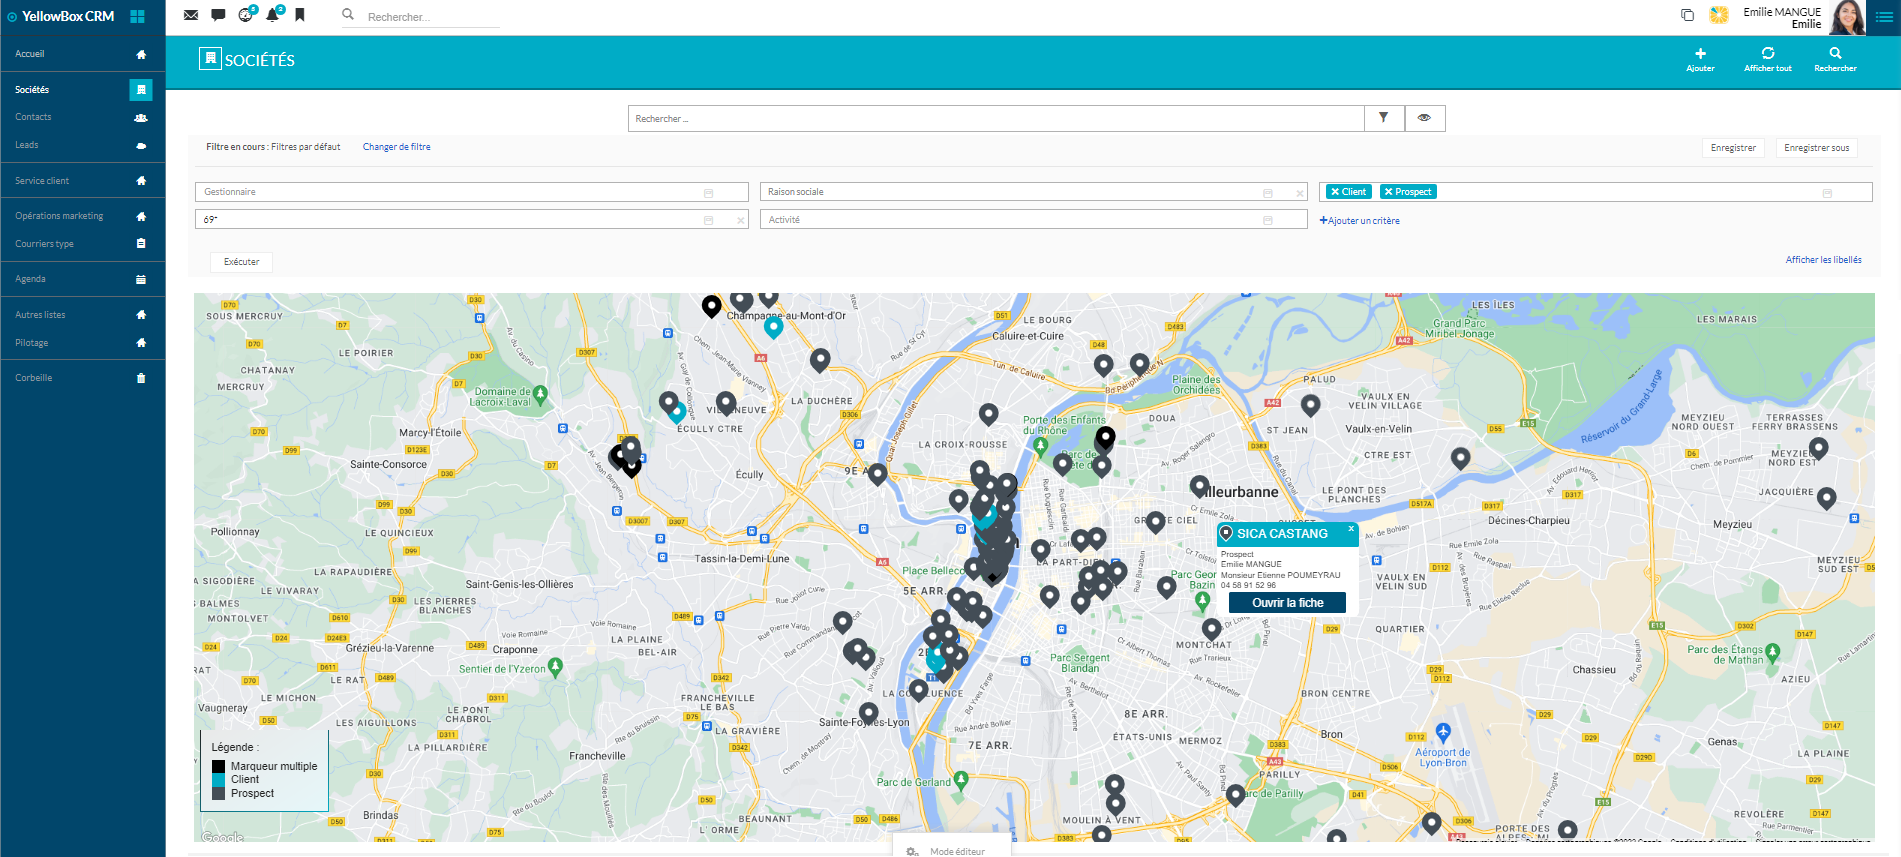Open the hamburger menu at top right
The image size is (1901, 857).
pos(1884,16)
